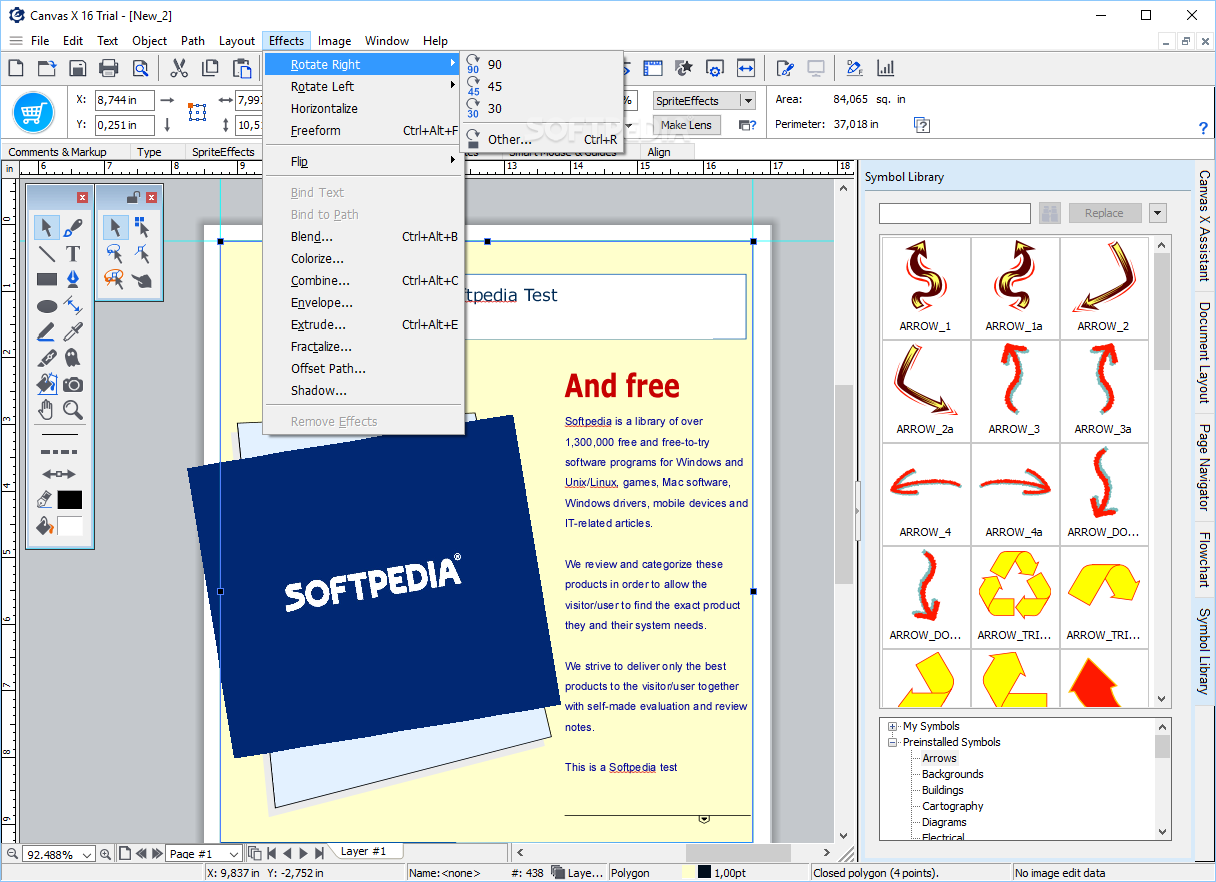Open the SpriteEffects dropdown
This screenshot has height=882, width=1216.
(747, 101)
